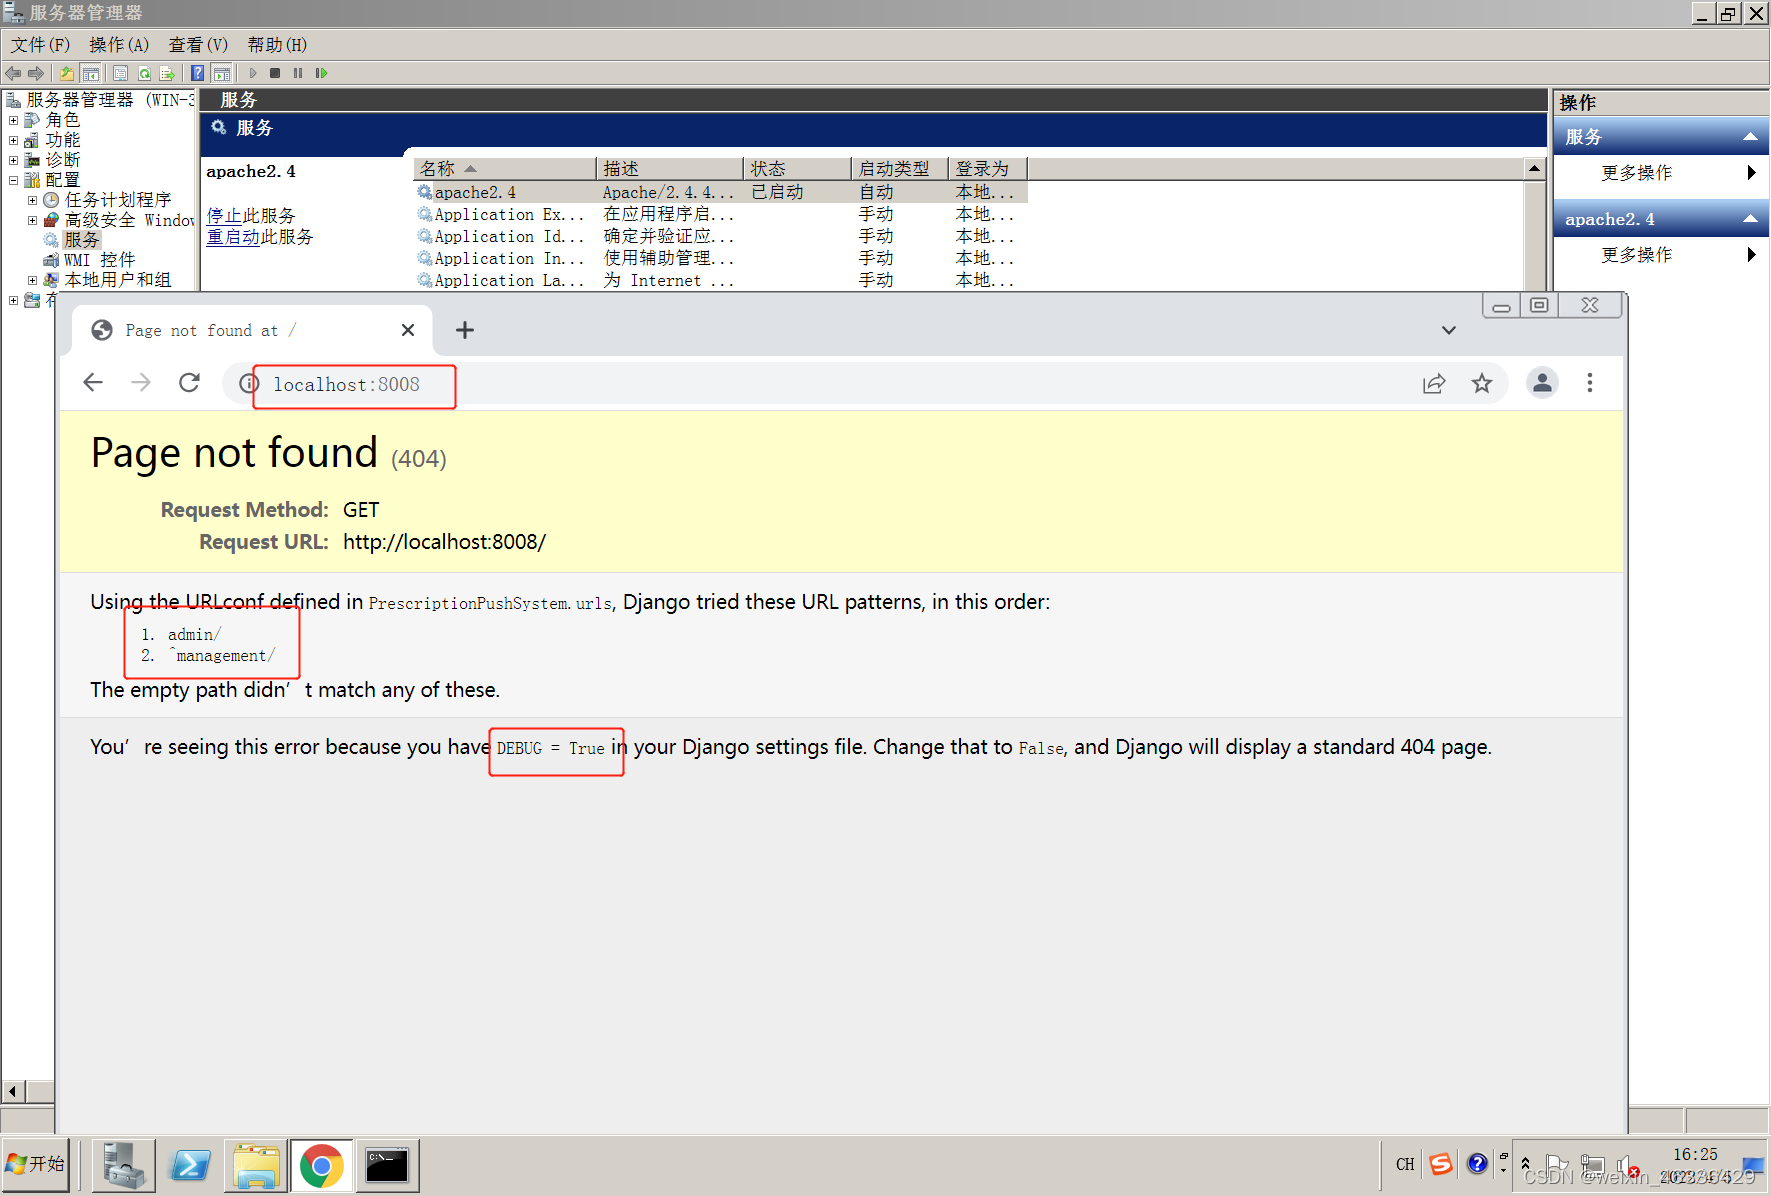Click the Stop Service square icon
1771x1196 pixels.
coord(275,73)
